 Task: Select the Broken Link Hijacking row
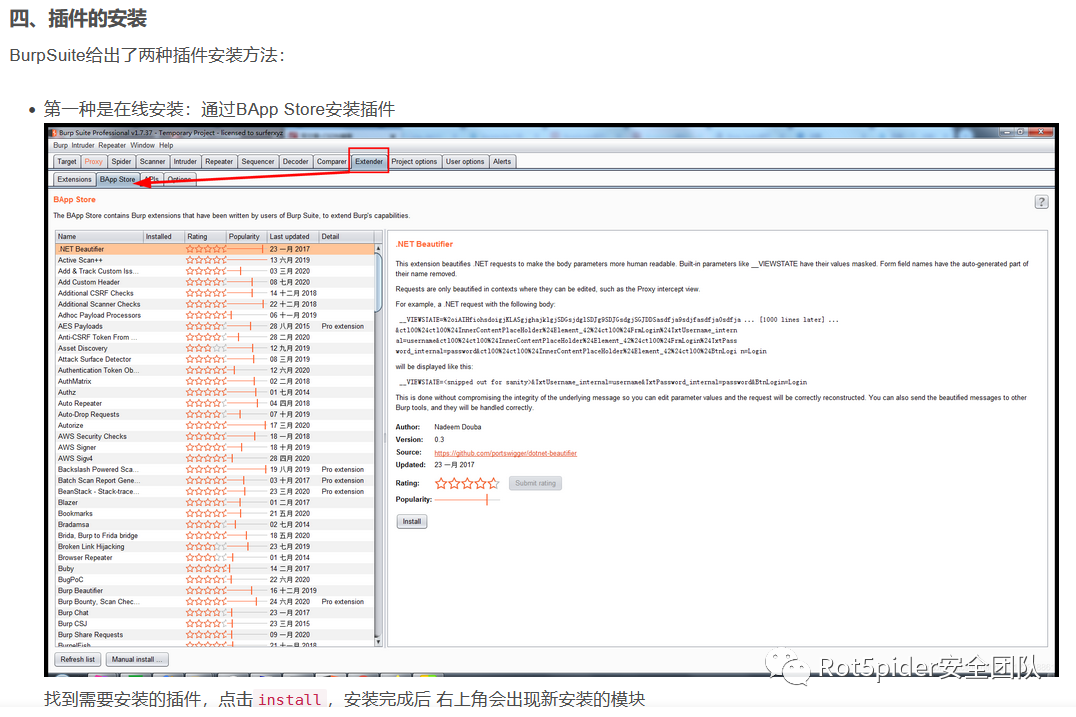(x=215, y=546)
